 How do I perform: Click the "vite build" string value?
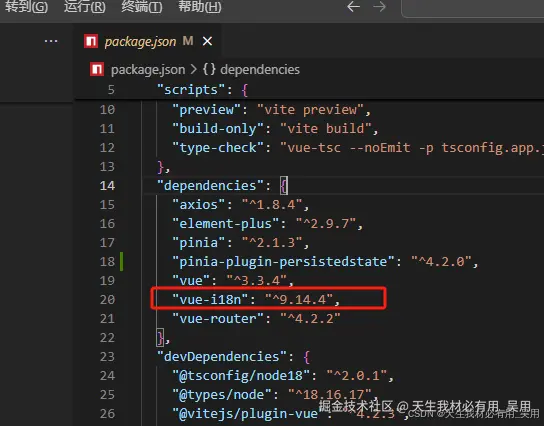(x=326, y=129)
